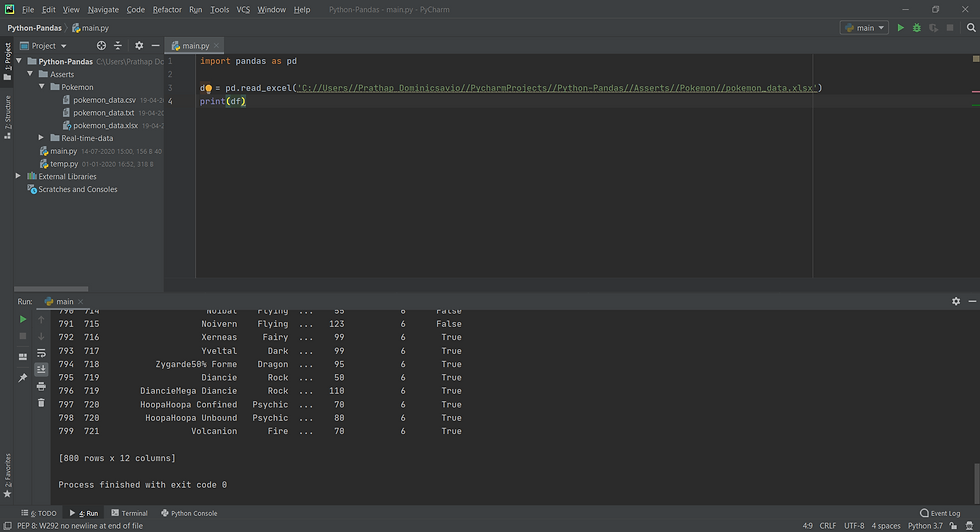Click Python-Pandas in the breadcrumb bar
The height and width of the screenshot is (532, 980).
pyautogui.click(x=34, y=28)
